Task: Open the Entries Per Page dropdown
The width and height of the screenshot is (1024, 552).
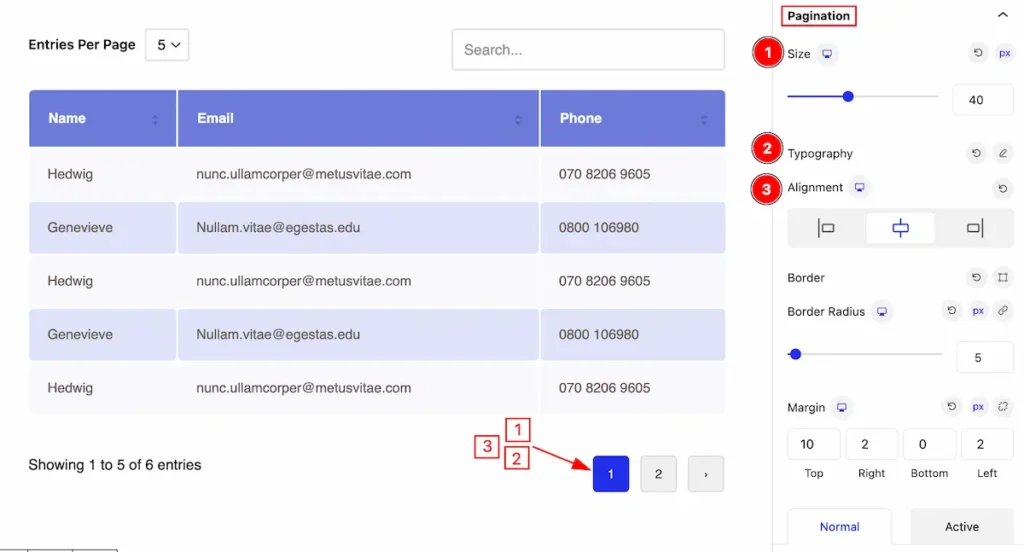Action: pos(167,45)
